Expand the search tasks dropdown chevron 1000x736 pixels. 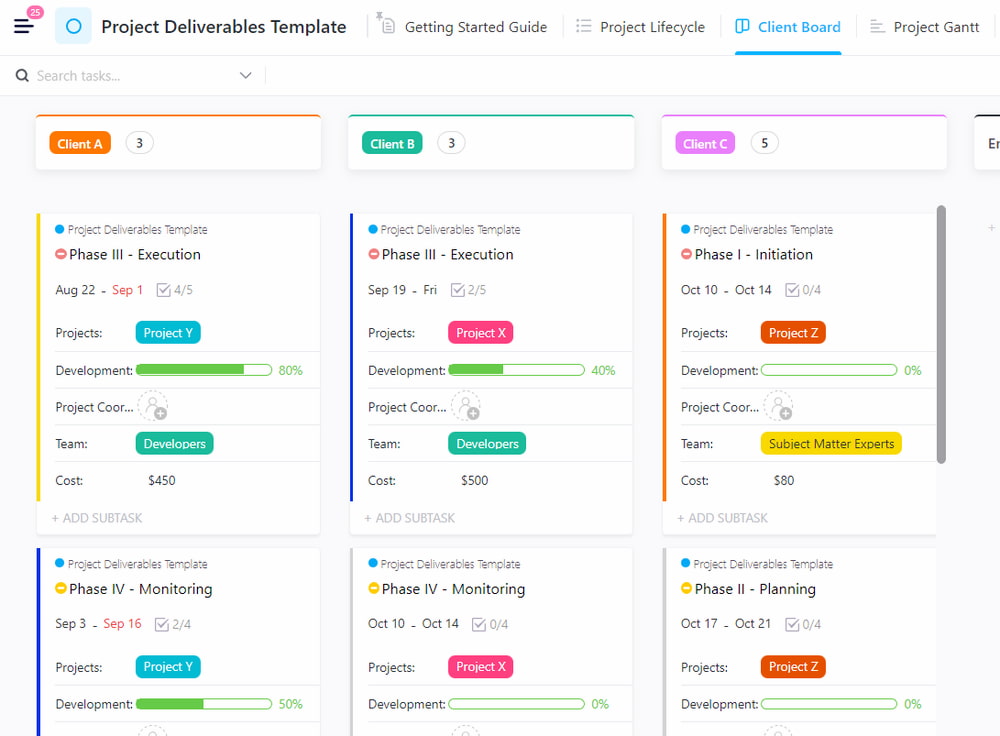tap(246, 75)
